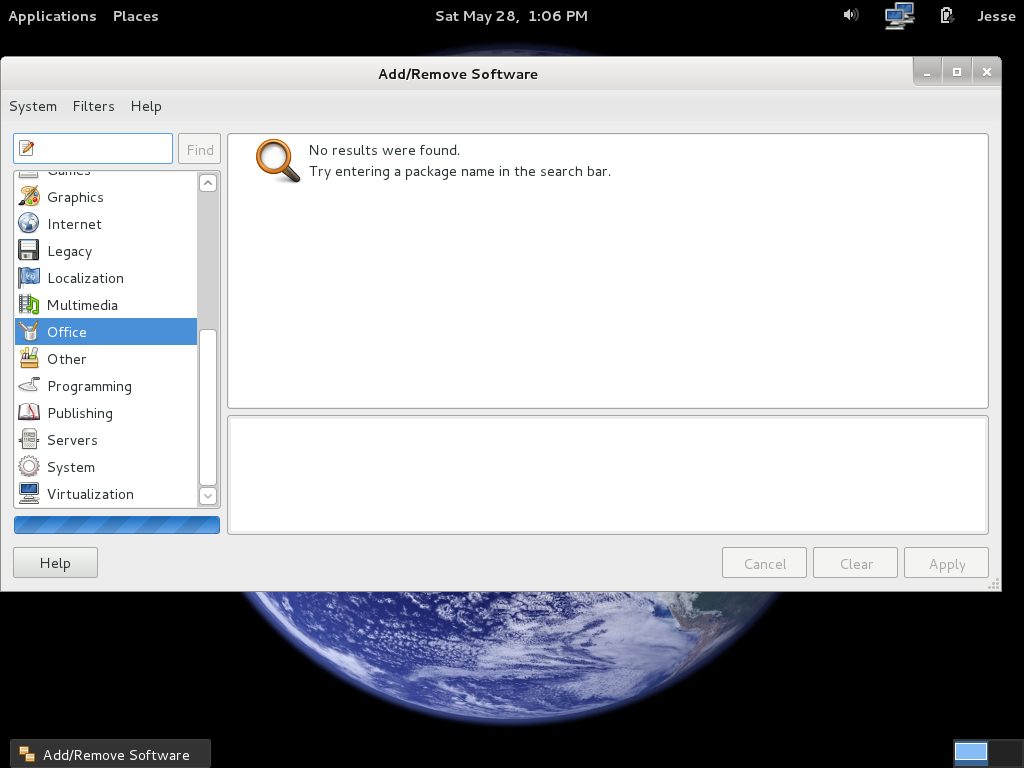Click the workspace switcher active workspace
This screenshot has height=768, width=1024.
[970, 752]
